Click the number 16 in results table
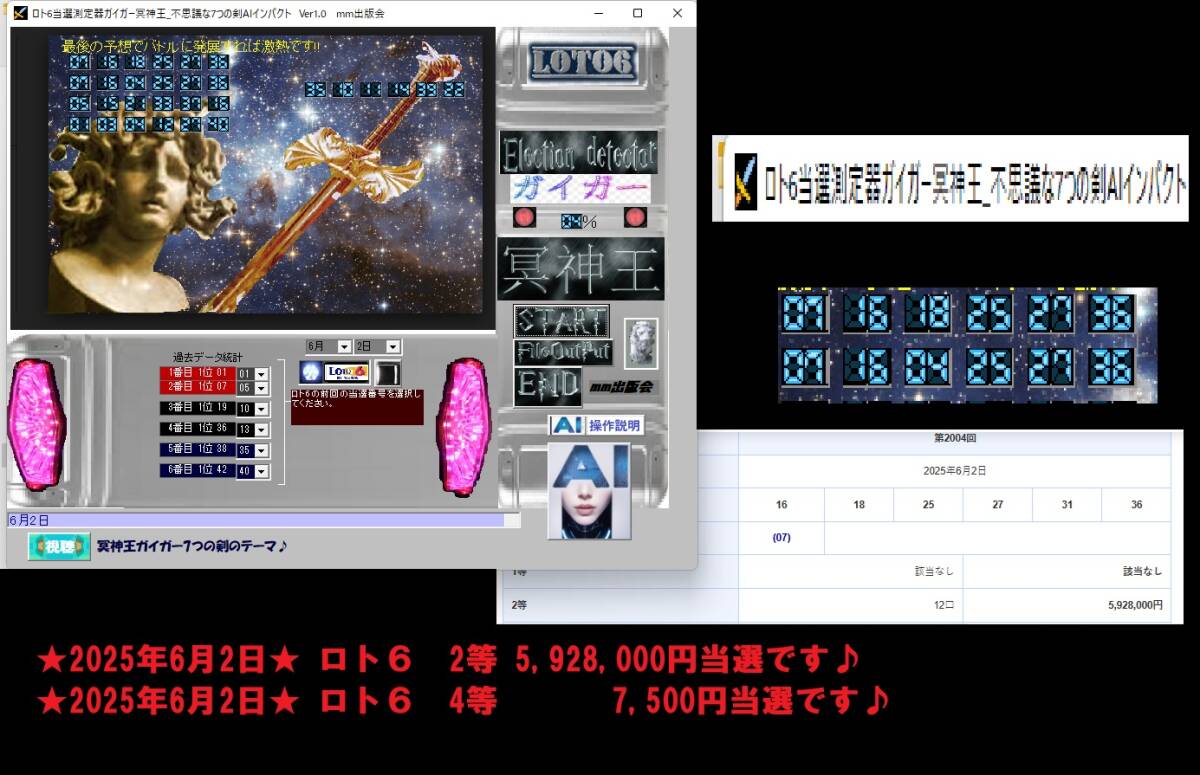The width and height of the screenshot is (1200, 775). 782,505
